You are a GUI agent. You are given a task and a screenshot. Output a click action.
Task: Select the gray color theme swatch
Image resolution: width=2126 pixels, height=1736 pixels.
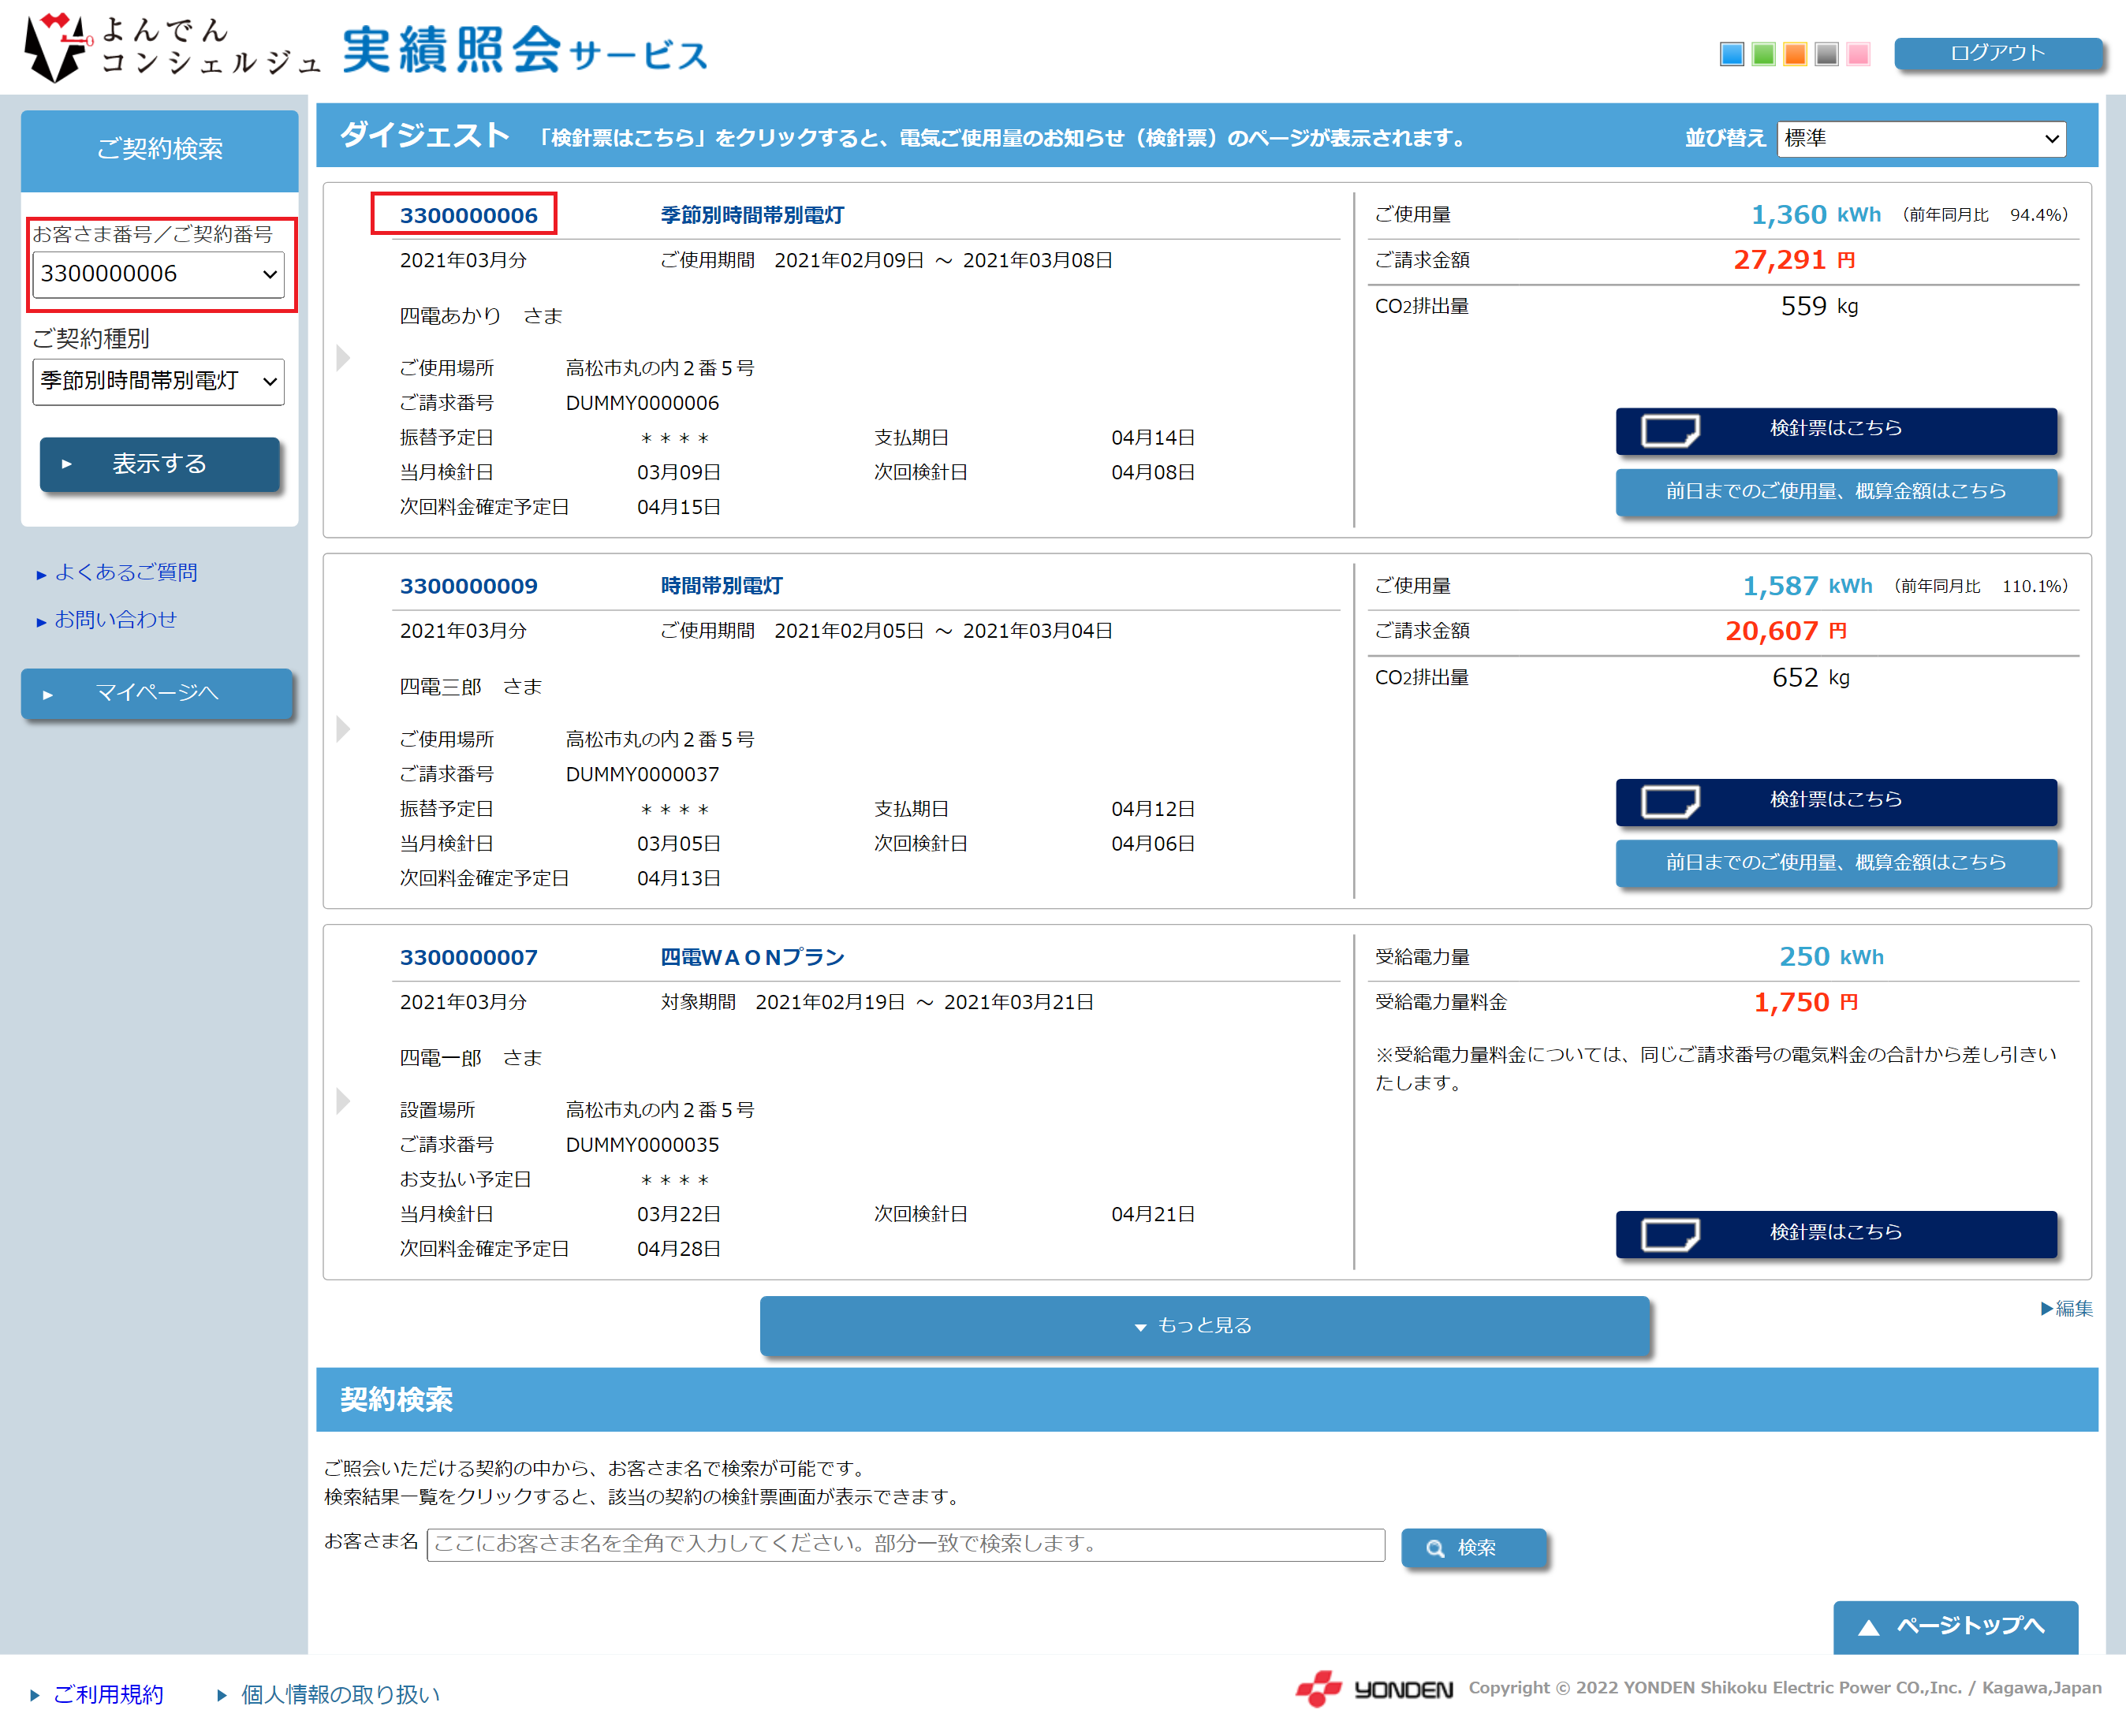point(1827,54)
